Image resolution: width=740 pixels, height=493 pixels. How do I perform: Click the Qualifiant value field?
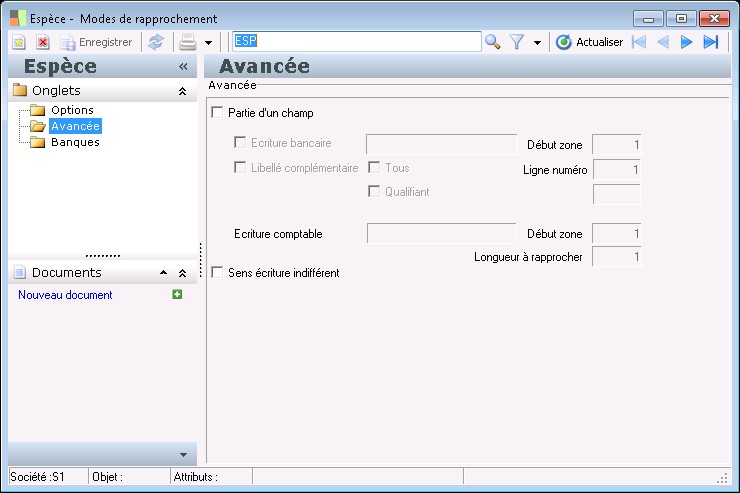[x=616, y=194]
